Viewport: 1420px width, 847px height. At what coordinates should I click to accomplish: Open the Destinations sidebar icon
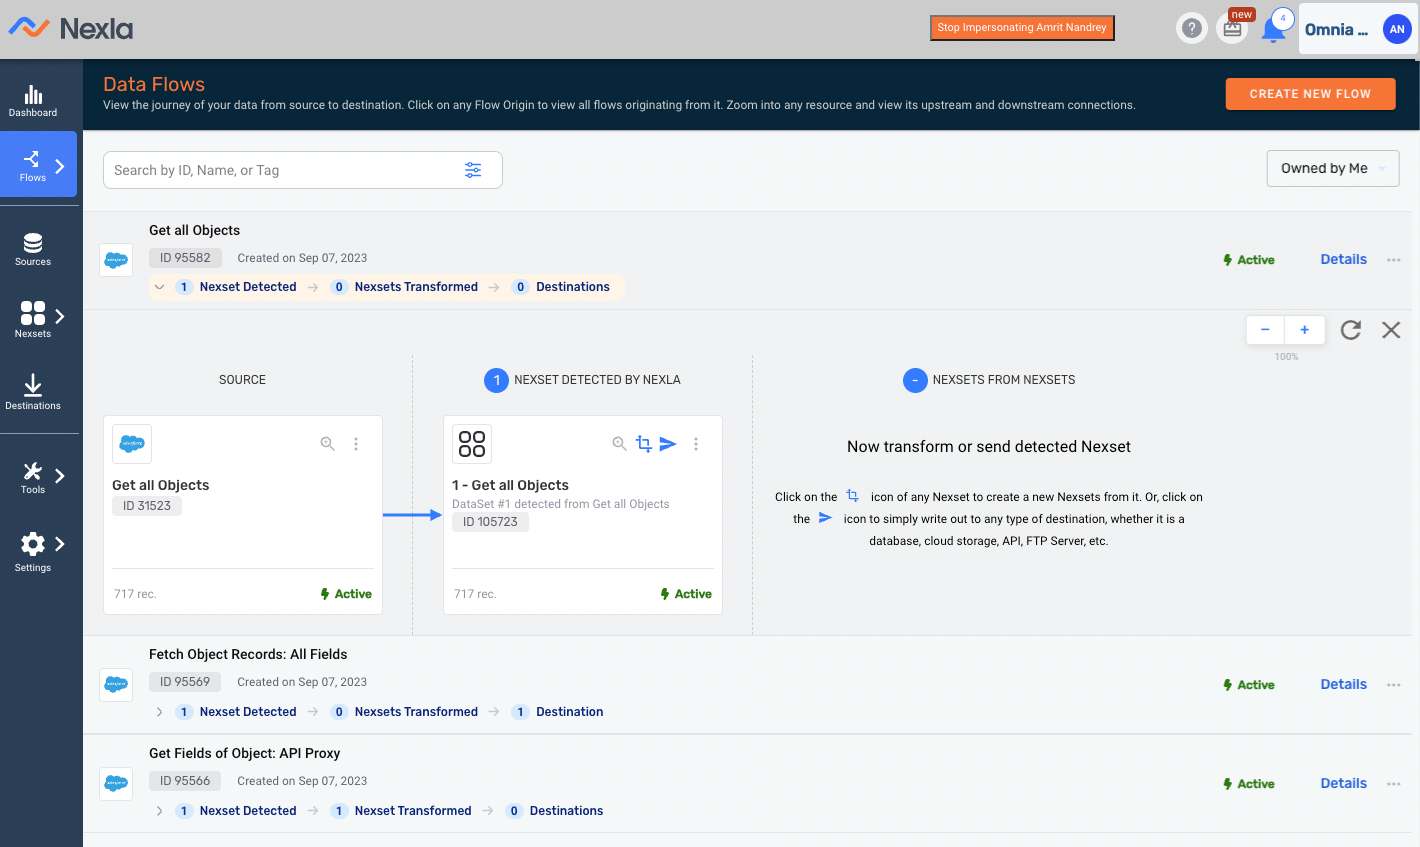(x=33, y=390)
